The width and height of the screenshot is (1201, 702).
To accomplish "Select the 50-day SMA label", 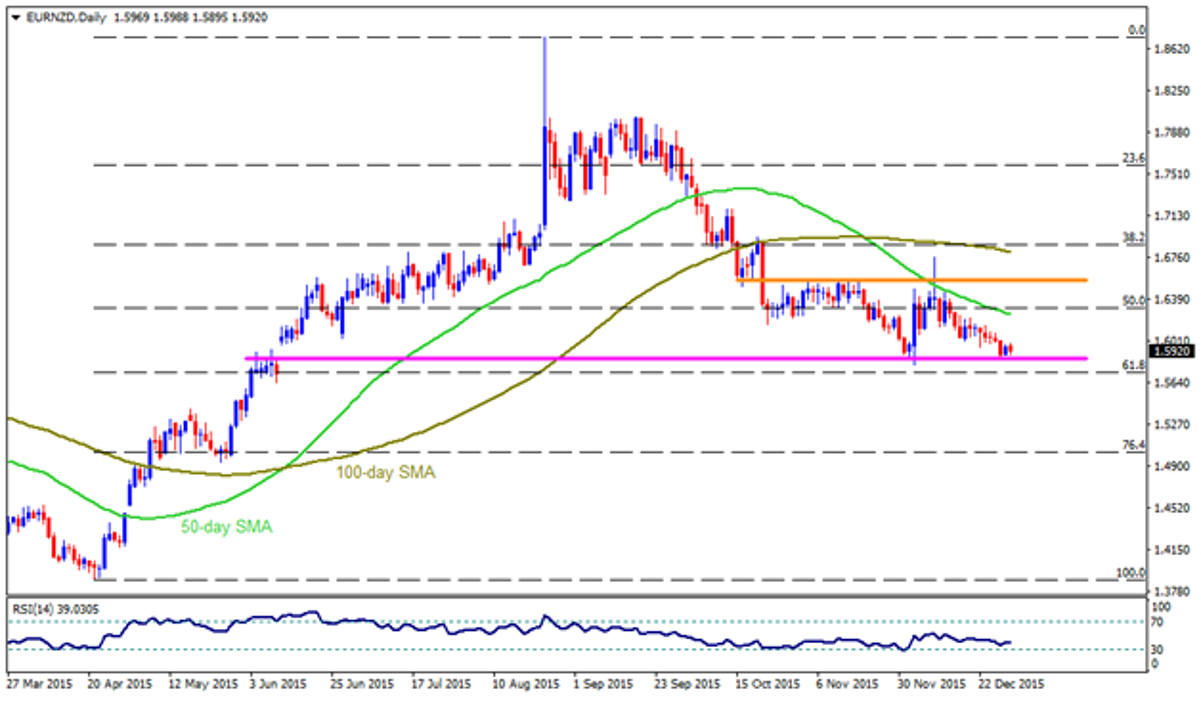I will point(225,524).
